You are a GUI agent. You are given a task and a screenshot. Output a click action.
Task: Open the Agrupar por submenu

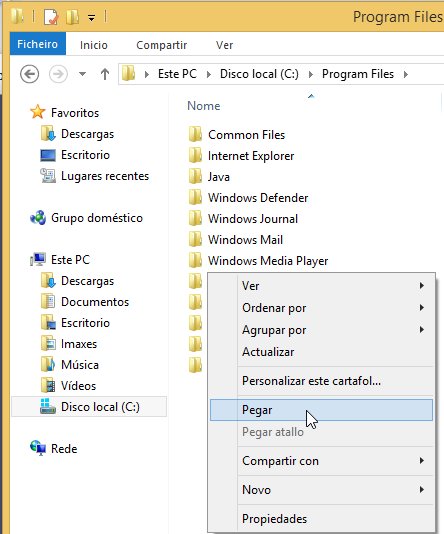[321, 330]
